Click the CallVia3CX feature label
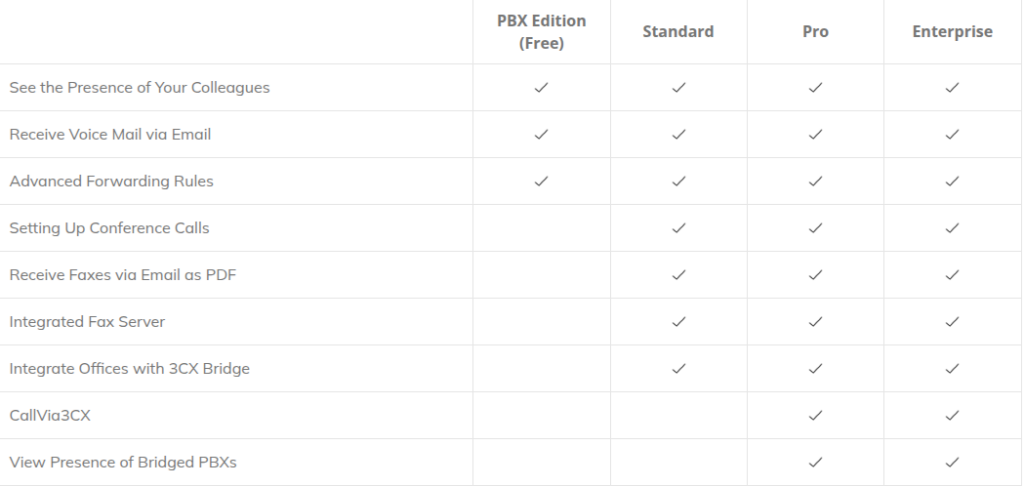Screen dimensions: 1024x486 [x=50, y=415]
